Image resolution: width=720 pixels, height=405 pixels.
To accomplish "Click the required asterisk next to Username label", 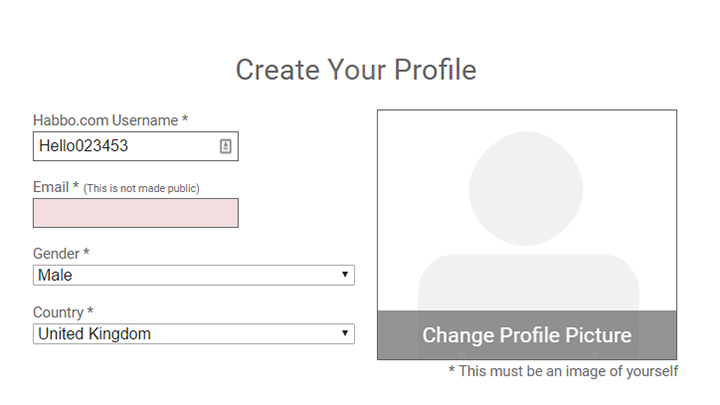I will [185, 120].
